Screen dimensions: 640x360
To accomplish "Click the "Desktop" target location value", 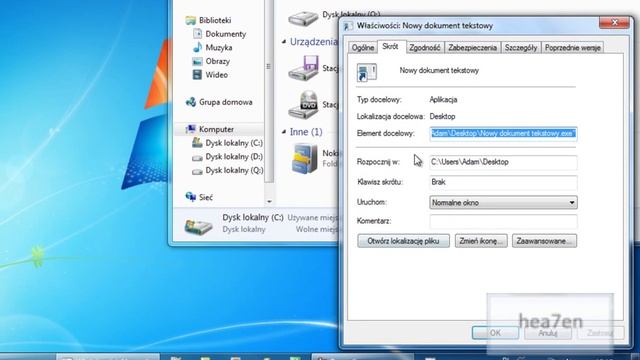I will (x=442, y=116).
